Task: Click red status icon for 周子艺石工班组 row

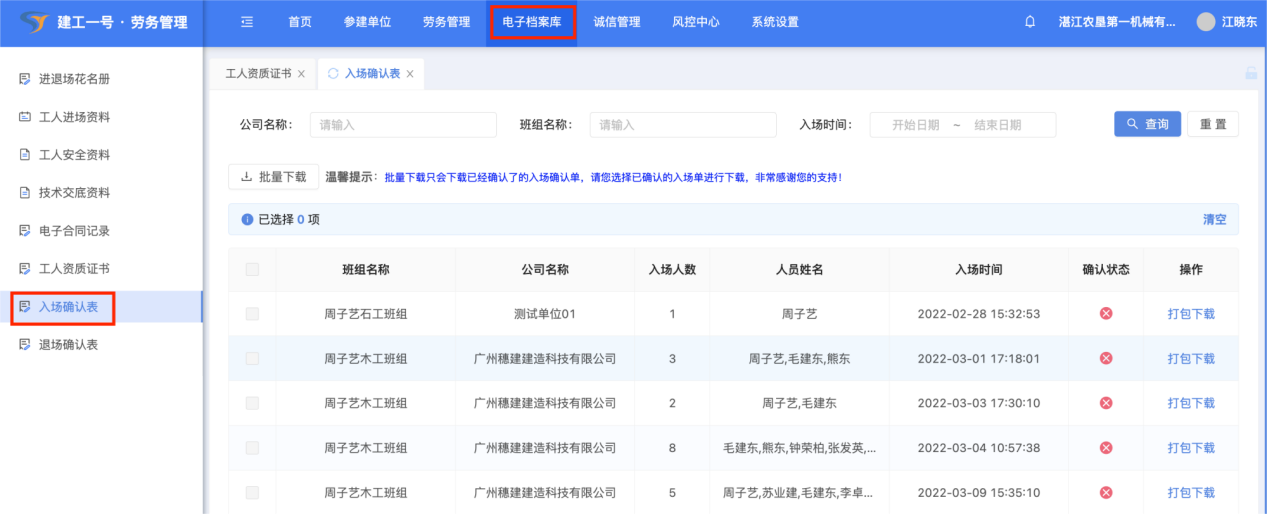Action: [x=1106, y=314]
